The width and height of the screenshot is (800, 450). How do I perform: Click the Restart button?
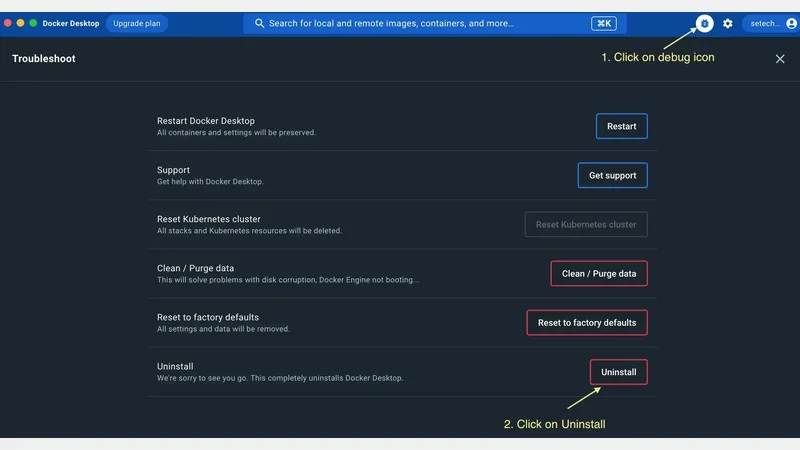pos(621,126)
